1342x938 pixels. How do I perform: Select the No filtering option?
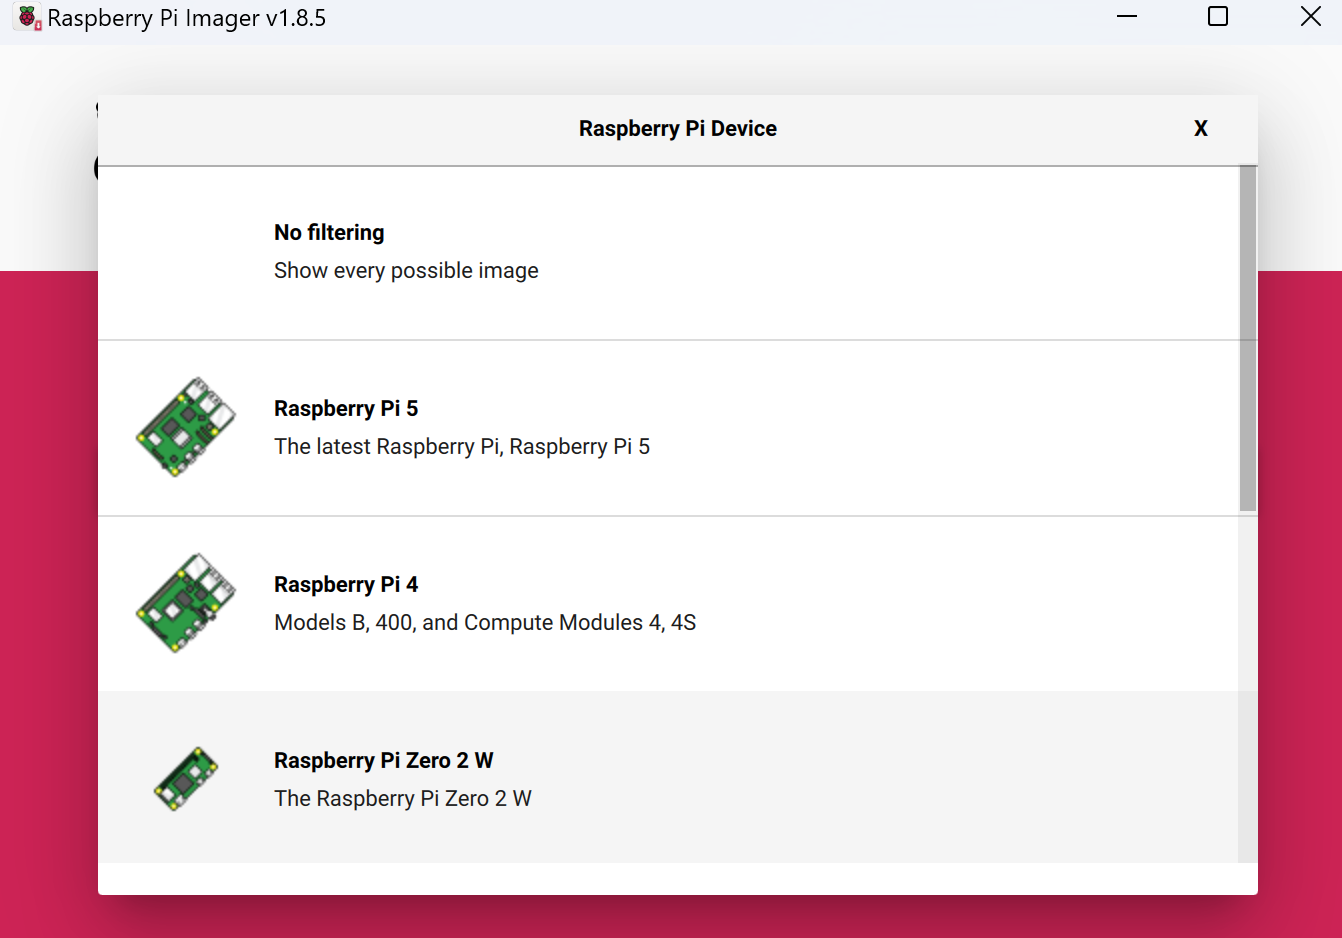click(x=668, y=252)
